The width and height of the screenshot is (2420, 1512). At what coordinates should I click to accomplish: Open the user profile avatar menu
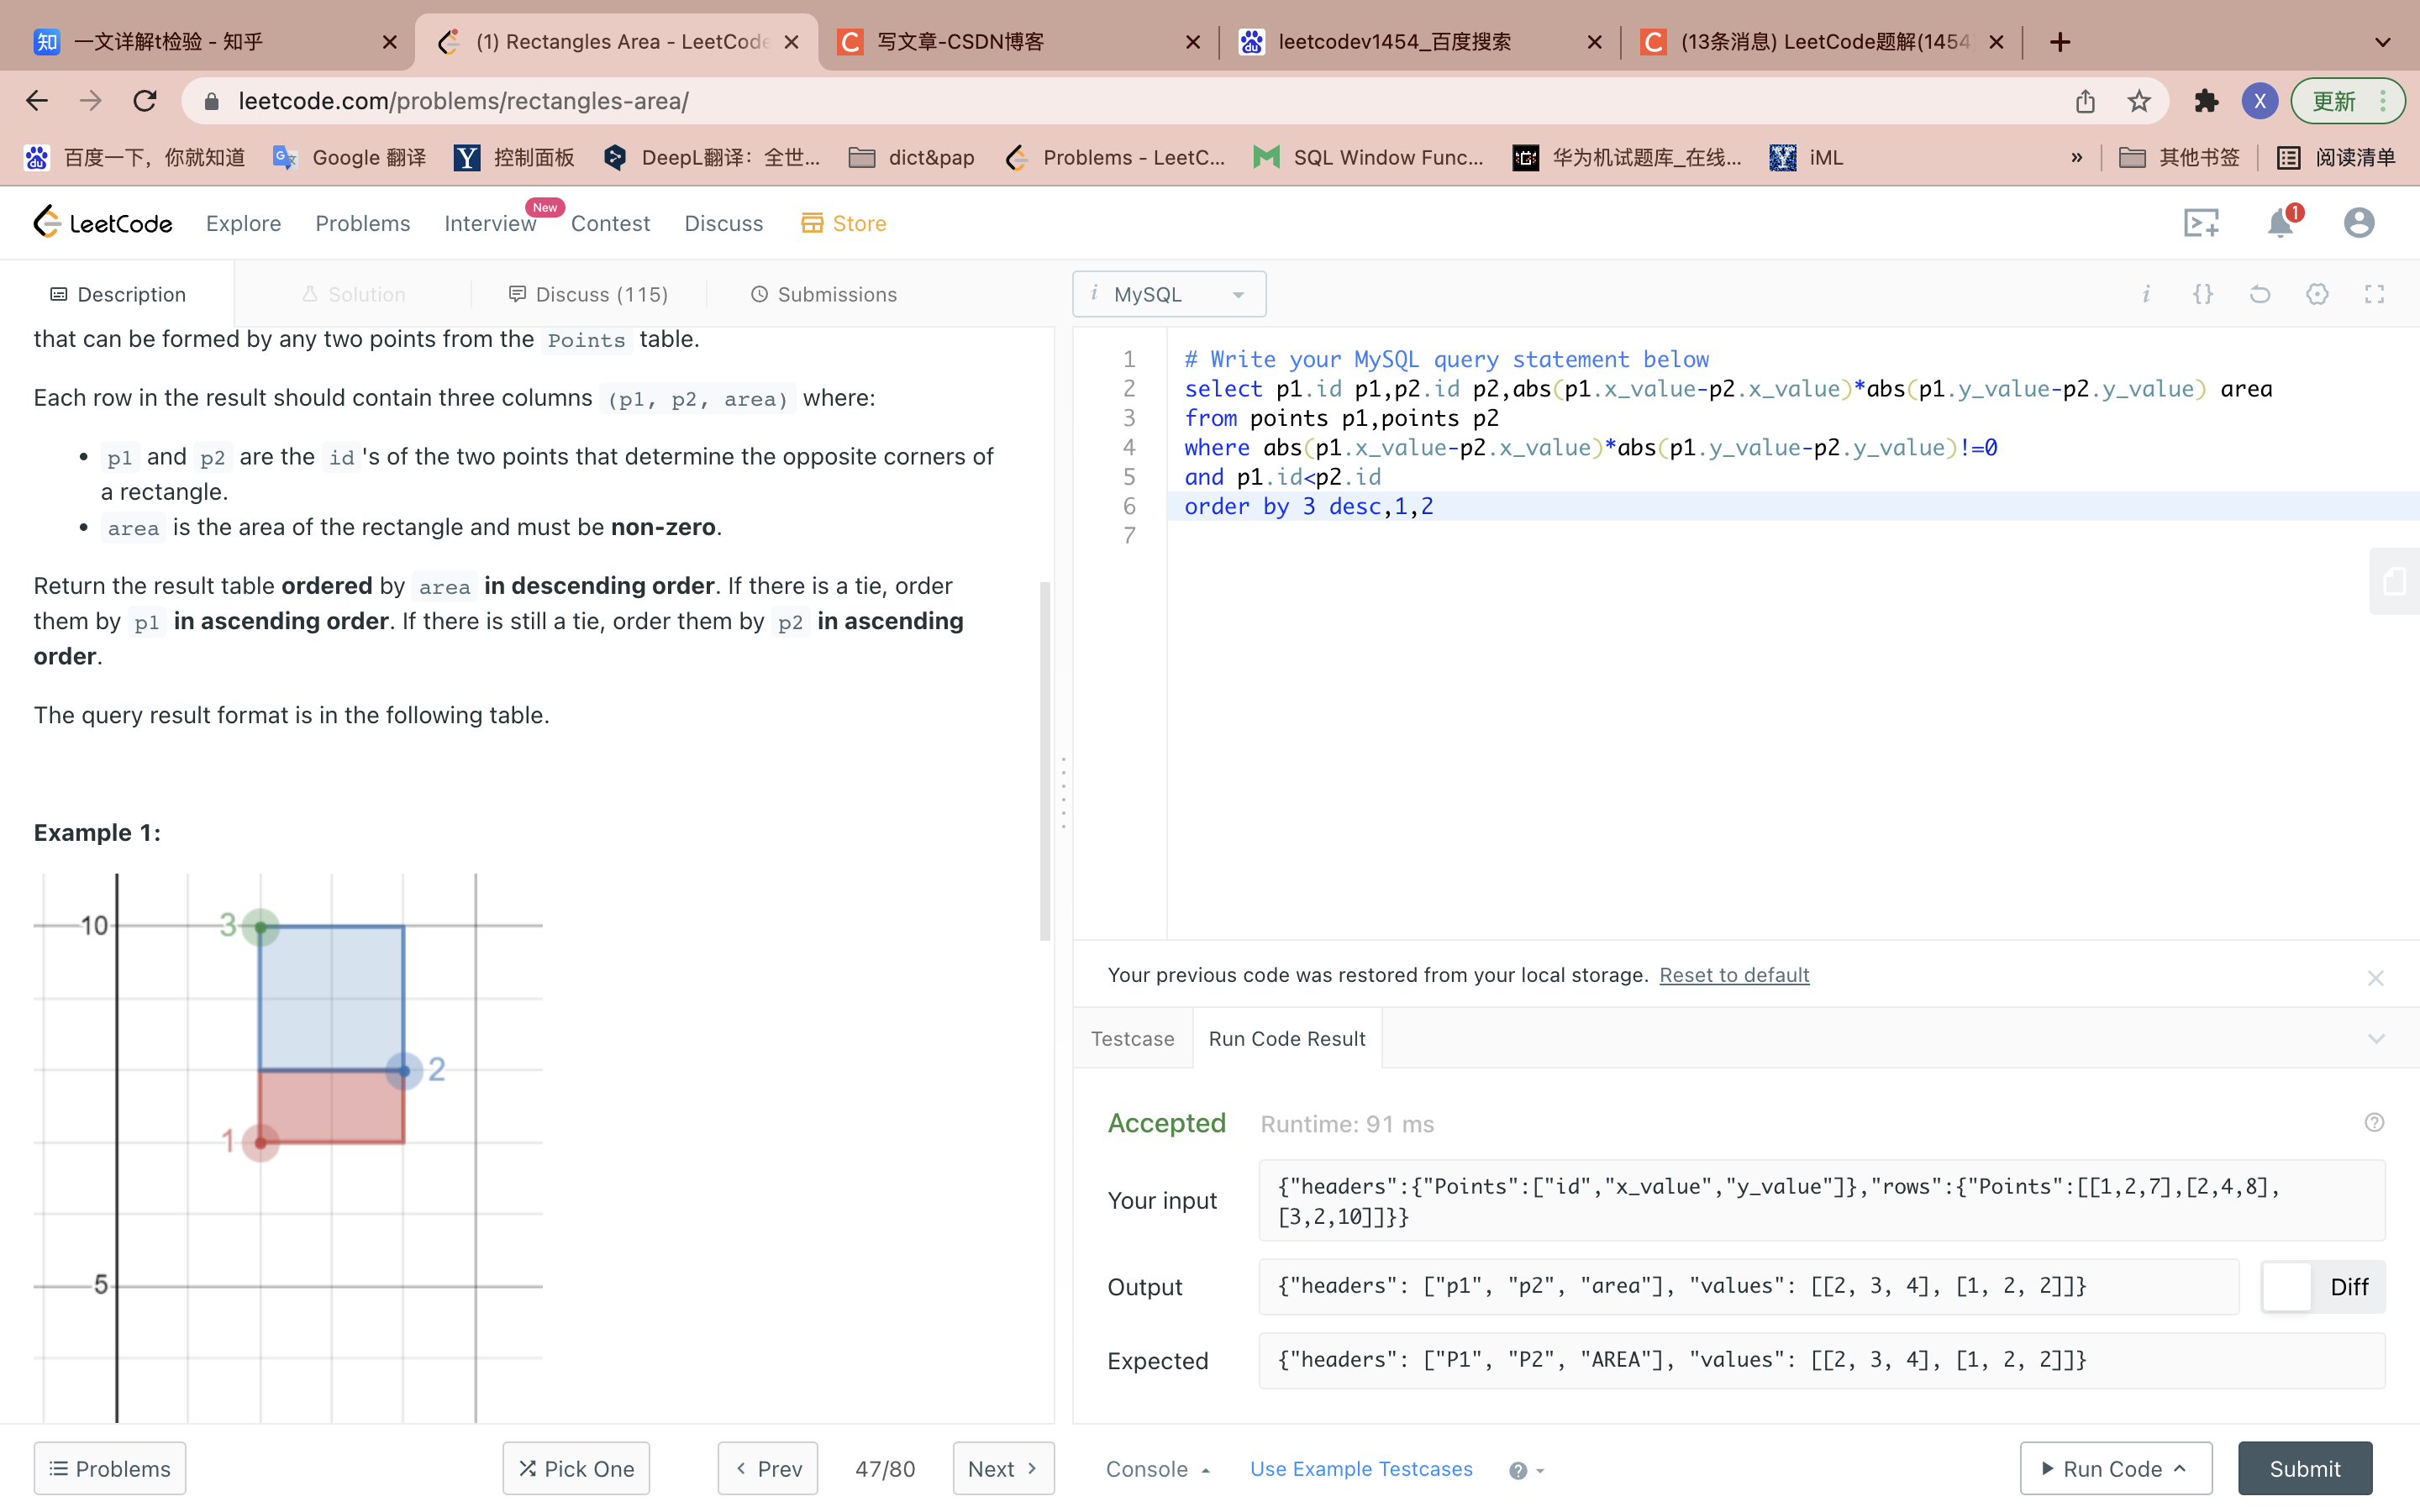click(x=2358, y=223)
